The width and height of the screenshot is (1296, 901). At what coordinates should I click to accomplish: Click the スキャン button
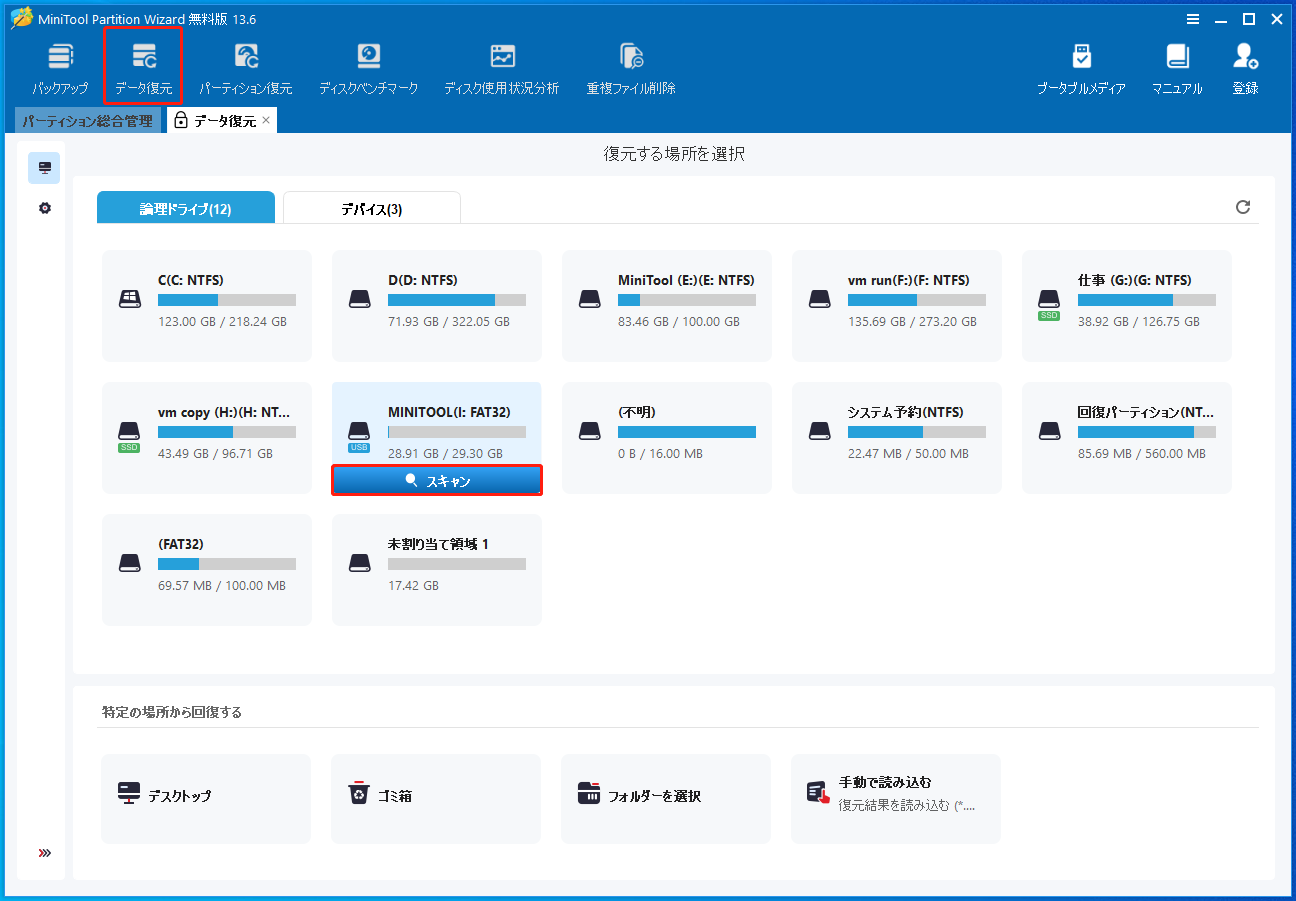click(x=437, y=481)
